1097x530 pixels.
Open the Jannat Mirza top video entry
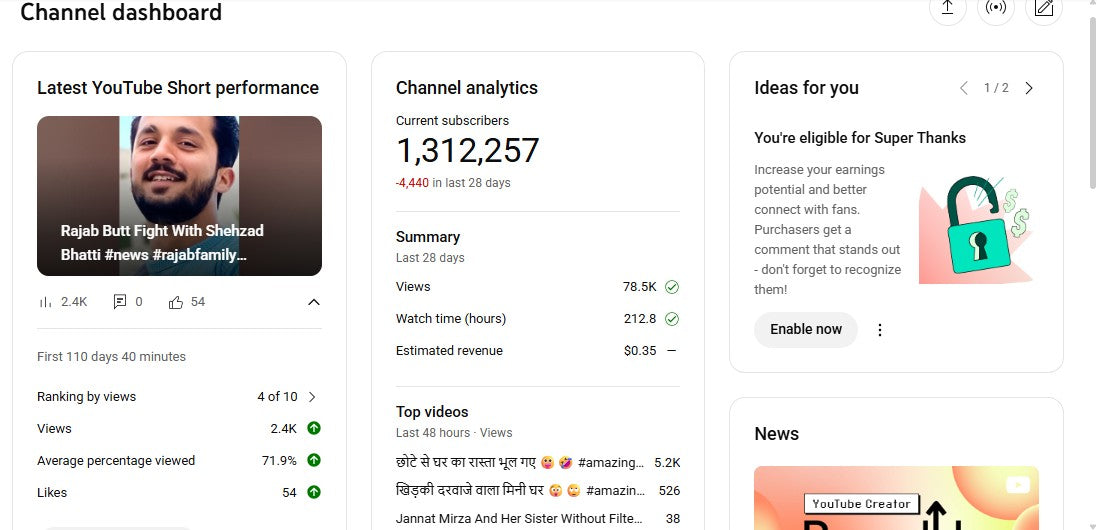(x=518, y=518)
